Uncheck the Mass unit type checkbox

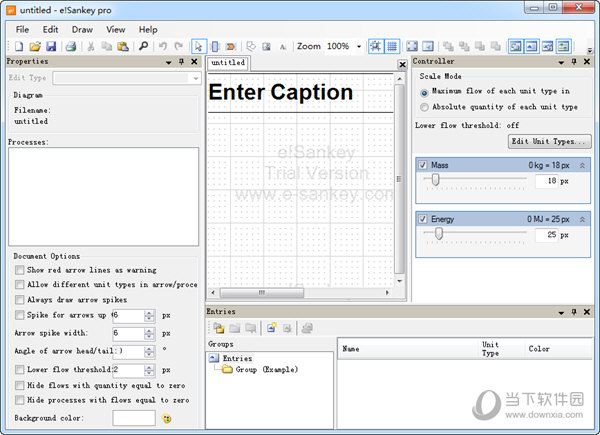coord(423,165)
